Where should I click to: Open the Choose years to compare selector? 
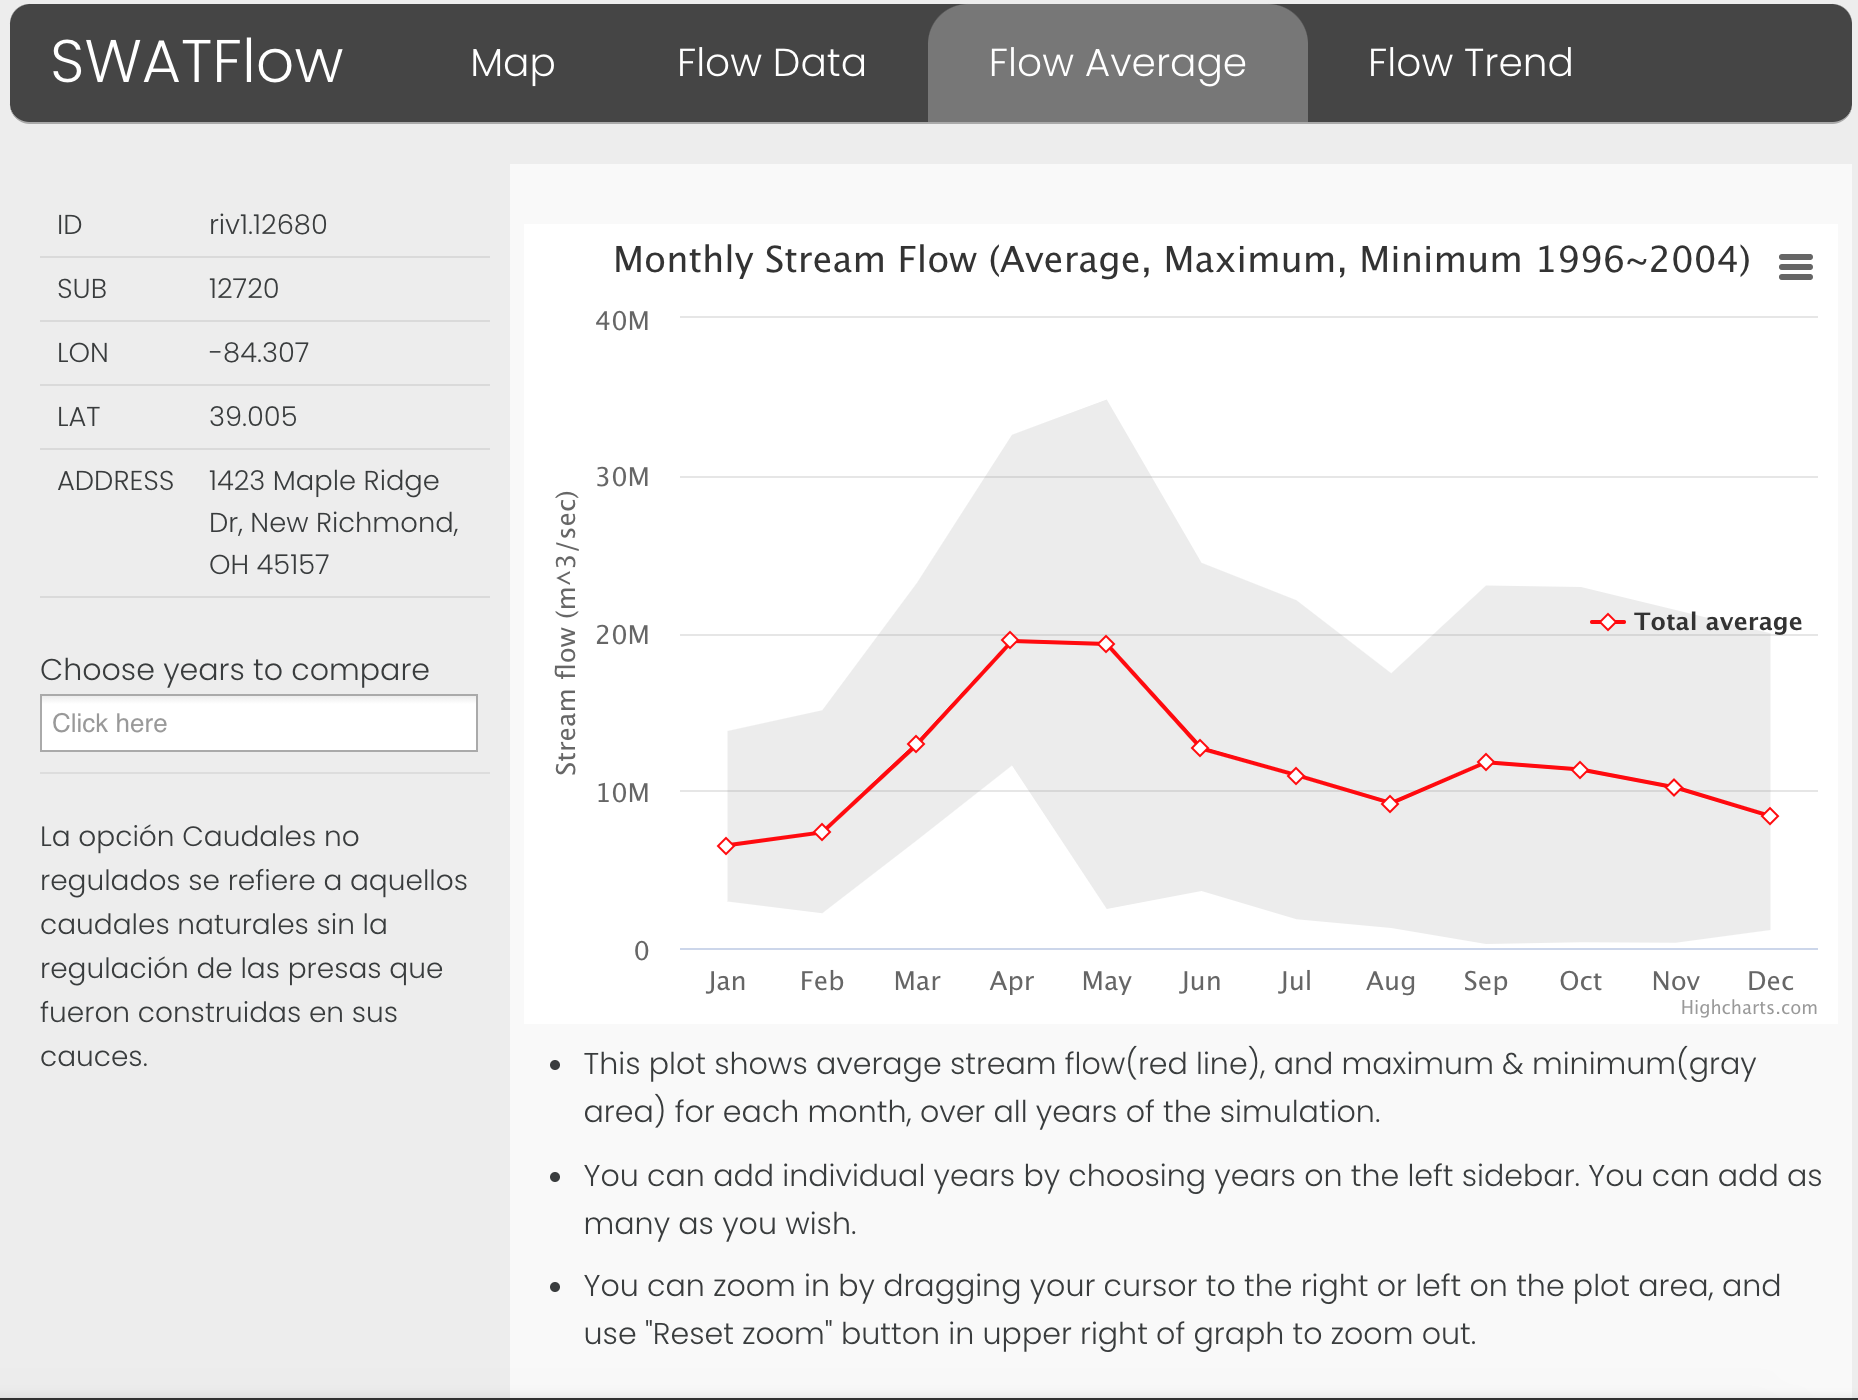click(x=258, y=723)
